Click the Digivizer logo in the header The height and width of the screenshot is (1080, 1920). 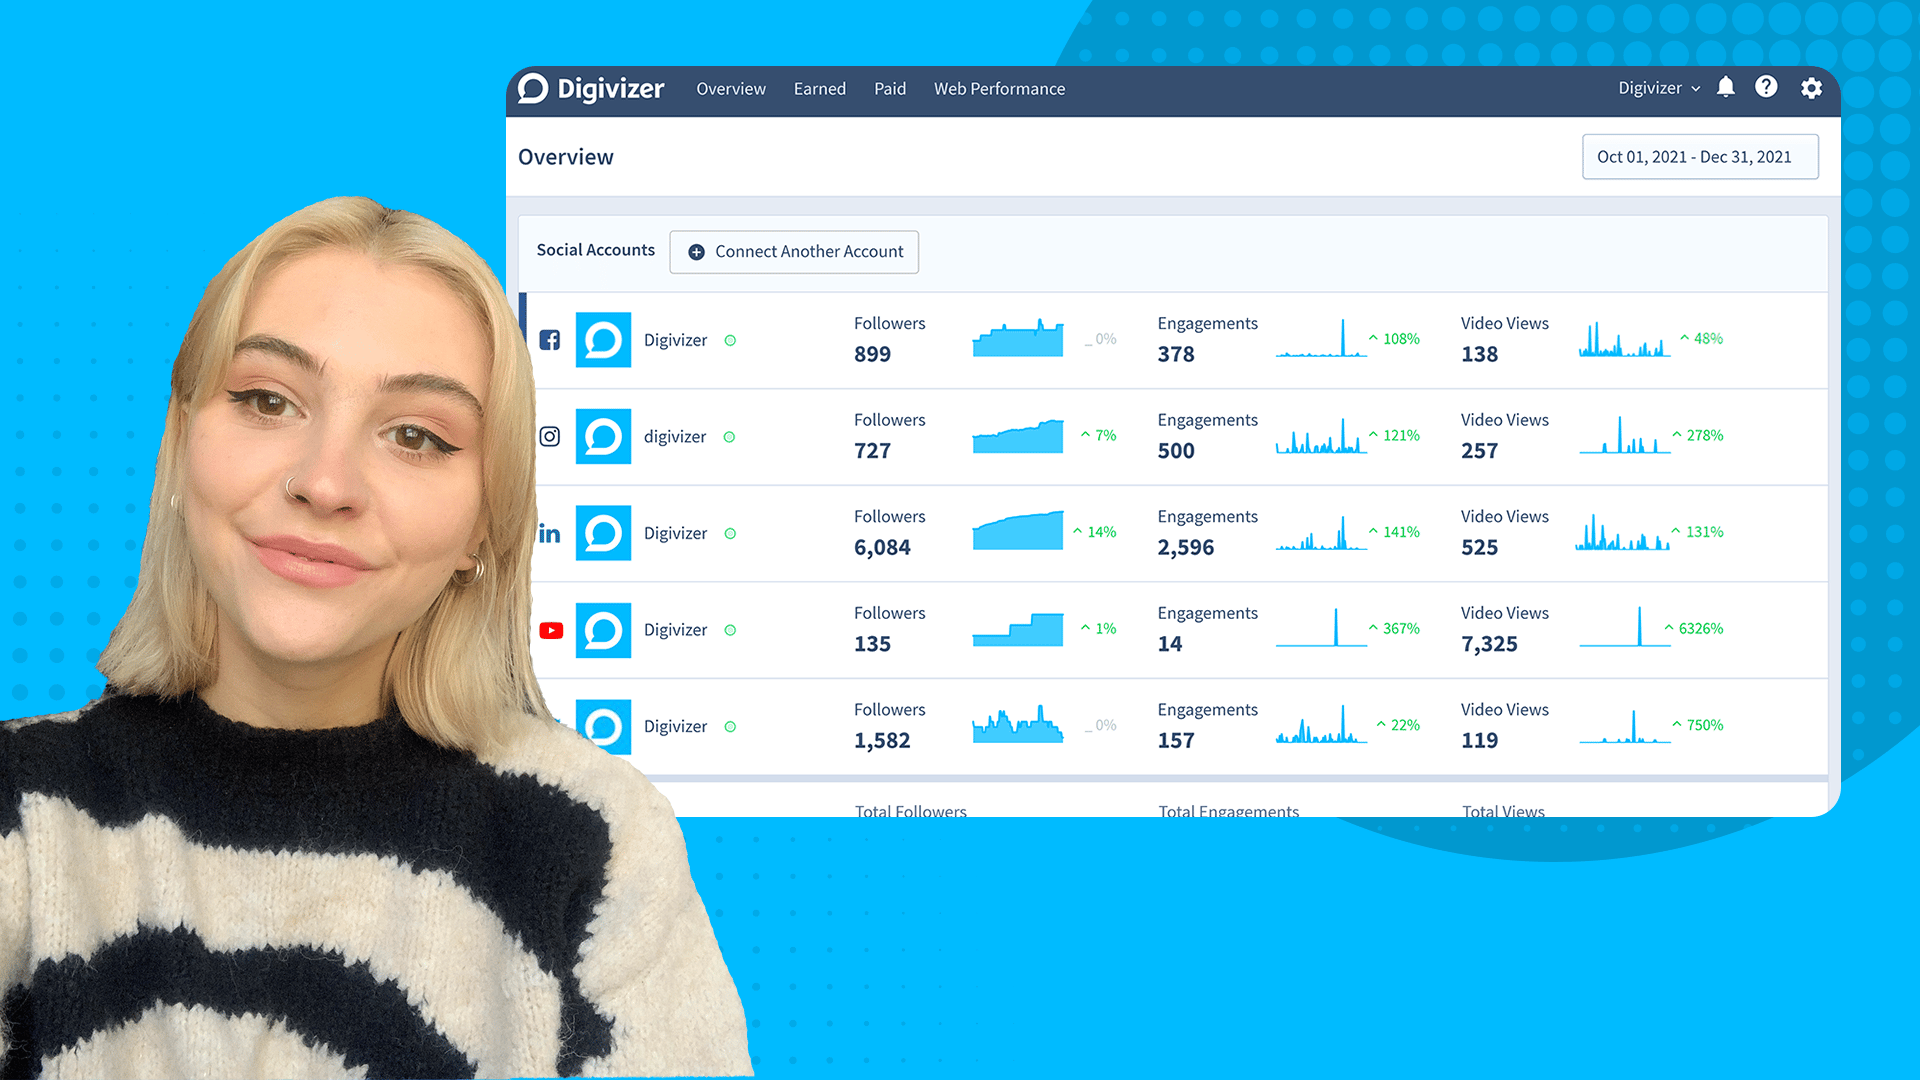[591, 89]
